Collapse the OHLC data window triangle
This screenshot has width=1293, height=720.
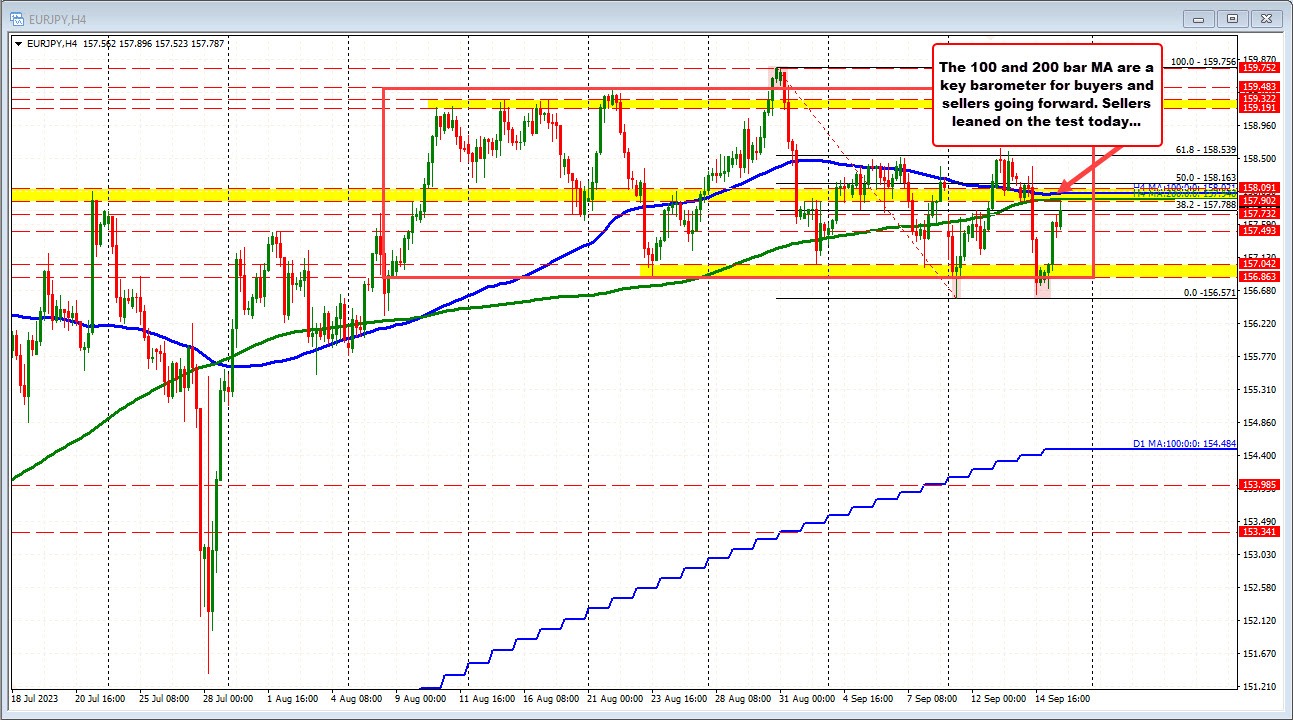point(16,43)
